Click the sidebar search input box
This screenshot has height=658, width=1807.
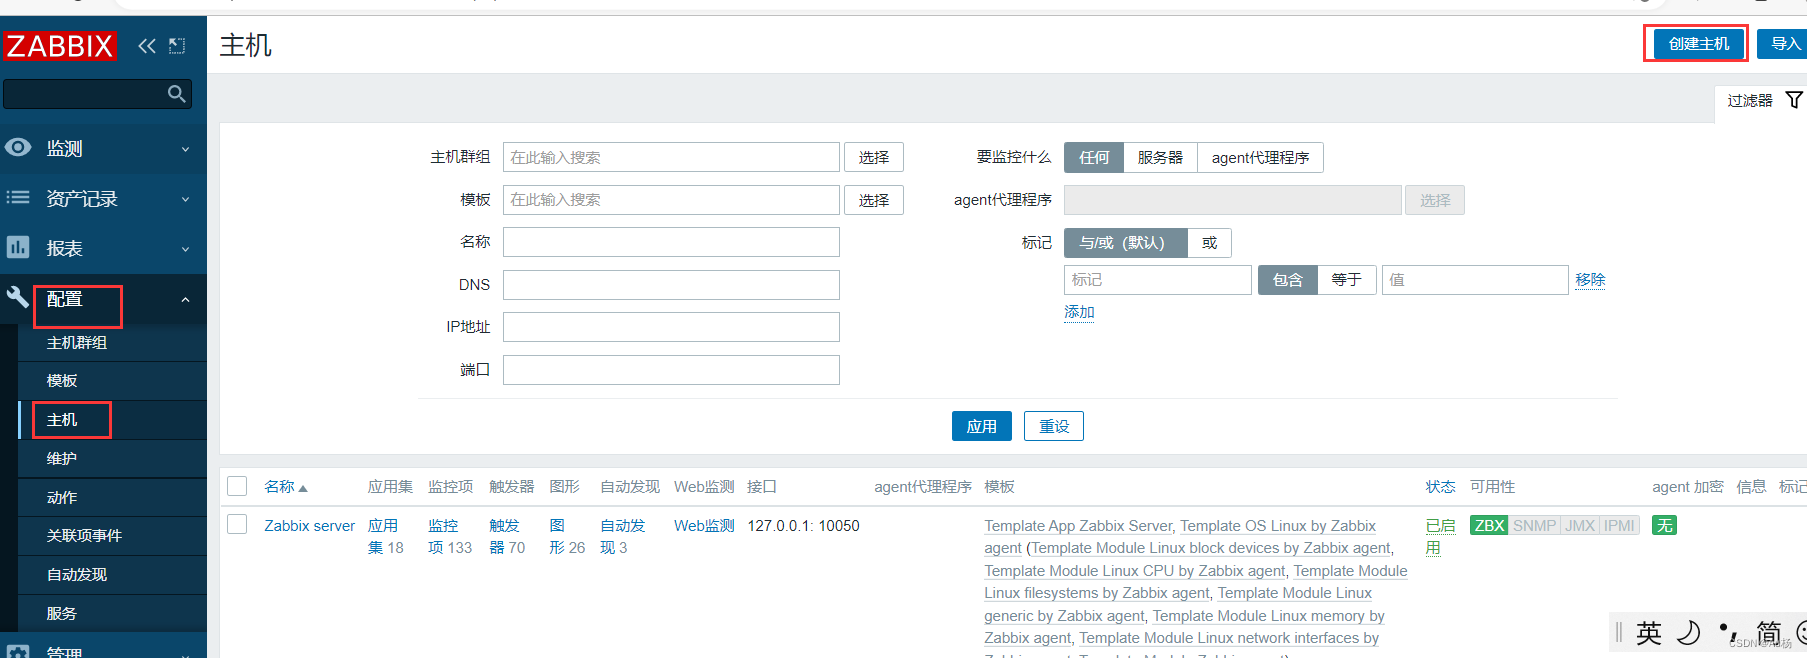(x=97, y=94)
